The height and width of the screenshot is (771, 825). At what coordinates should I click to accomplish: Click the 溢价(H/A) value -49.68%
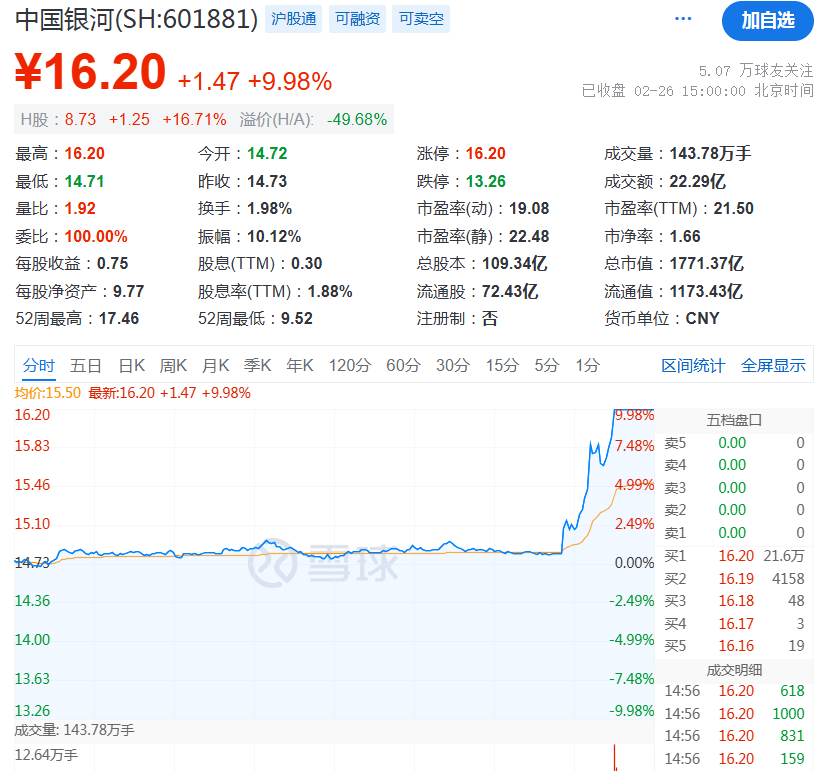pyautogui.click(x=357, y=119)
